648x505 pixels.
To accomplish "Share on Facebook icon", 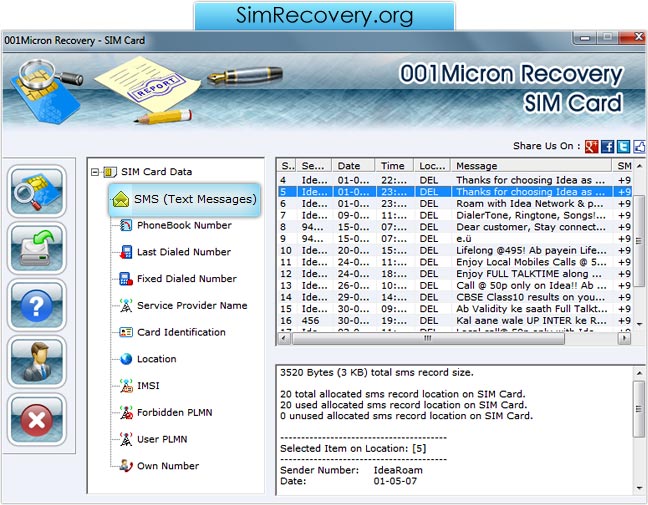I will pos(607,146).
